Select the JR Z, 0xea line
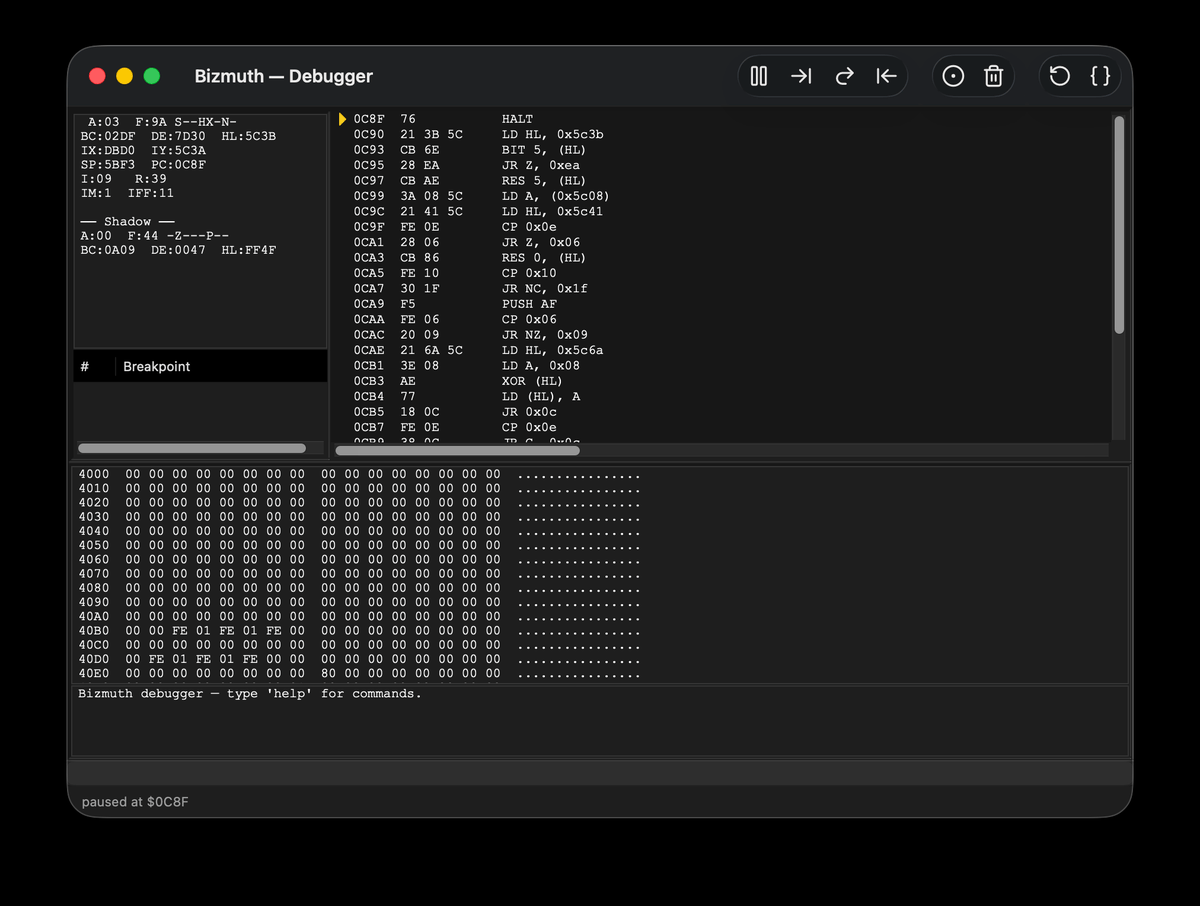Image resolution: width=1200 pixels, height=906 pixels. tap(466, 165)
